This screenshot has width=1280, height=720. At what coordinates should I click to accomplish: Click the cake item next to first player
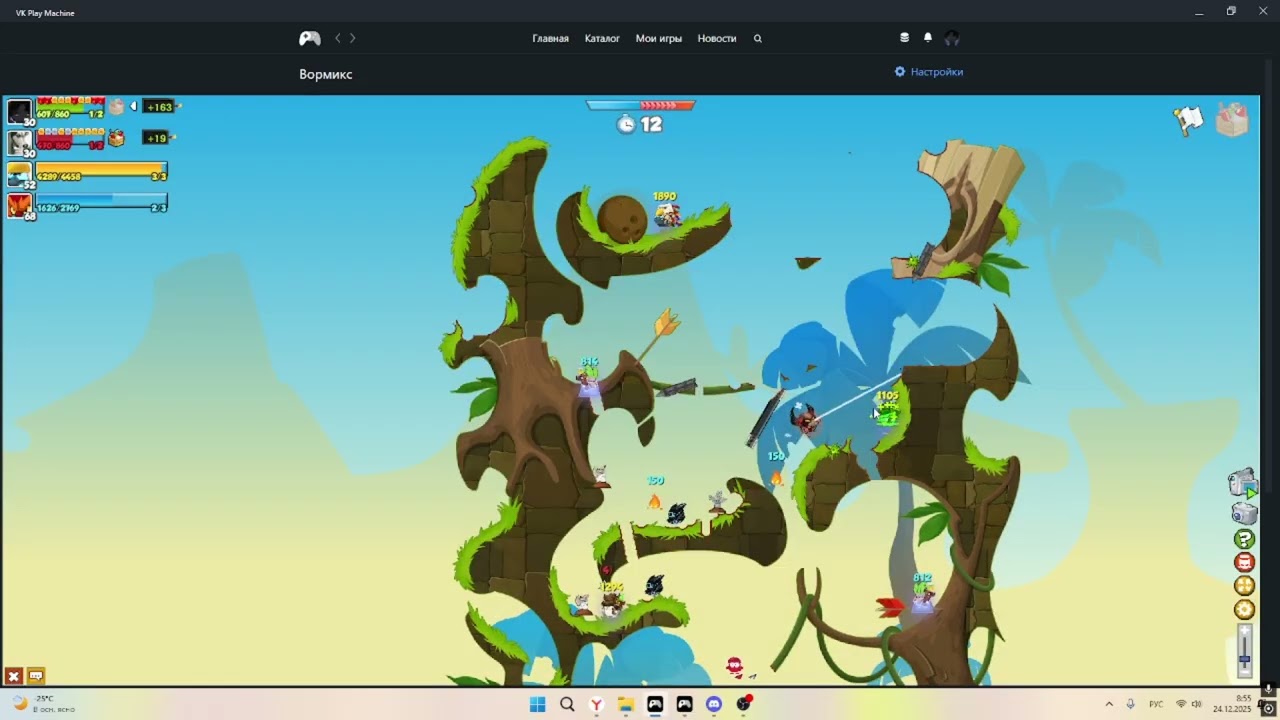[117, 106]
